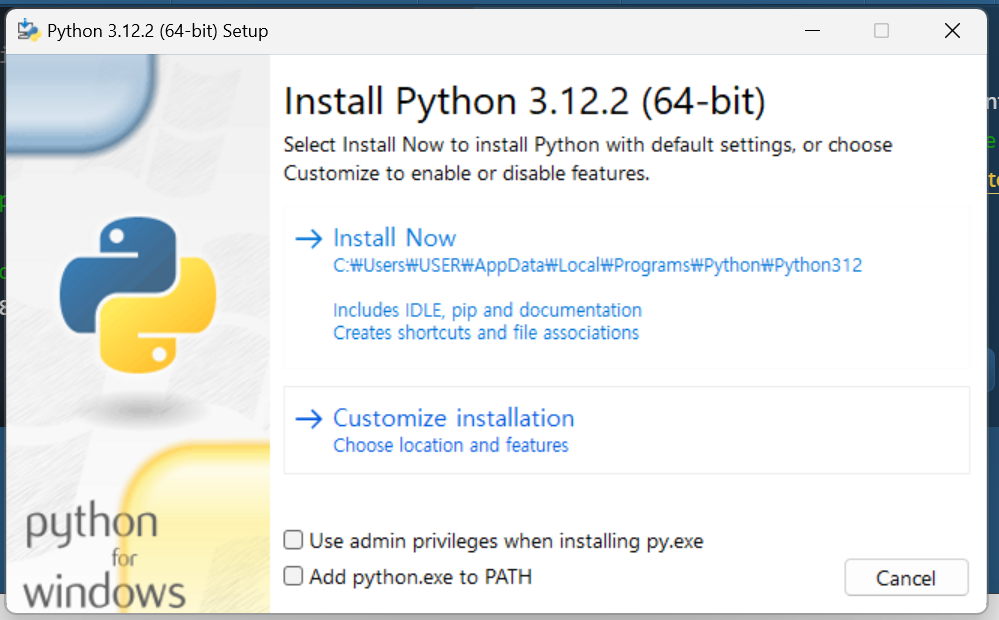Check Add python.exe to PATH
This screenshot has height=620, width=999.
pyautogui.click(x=293, y=576)
